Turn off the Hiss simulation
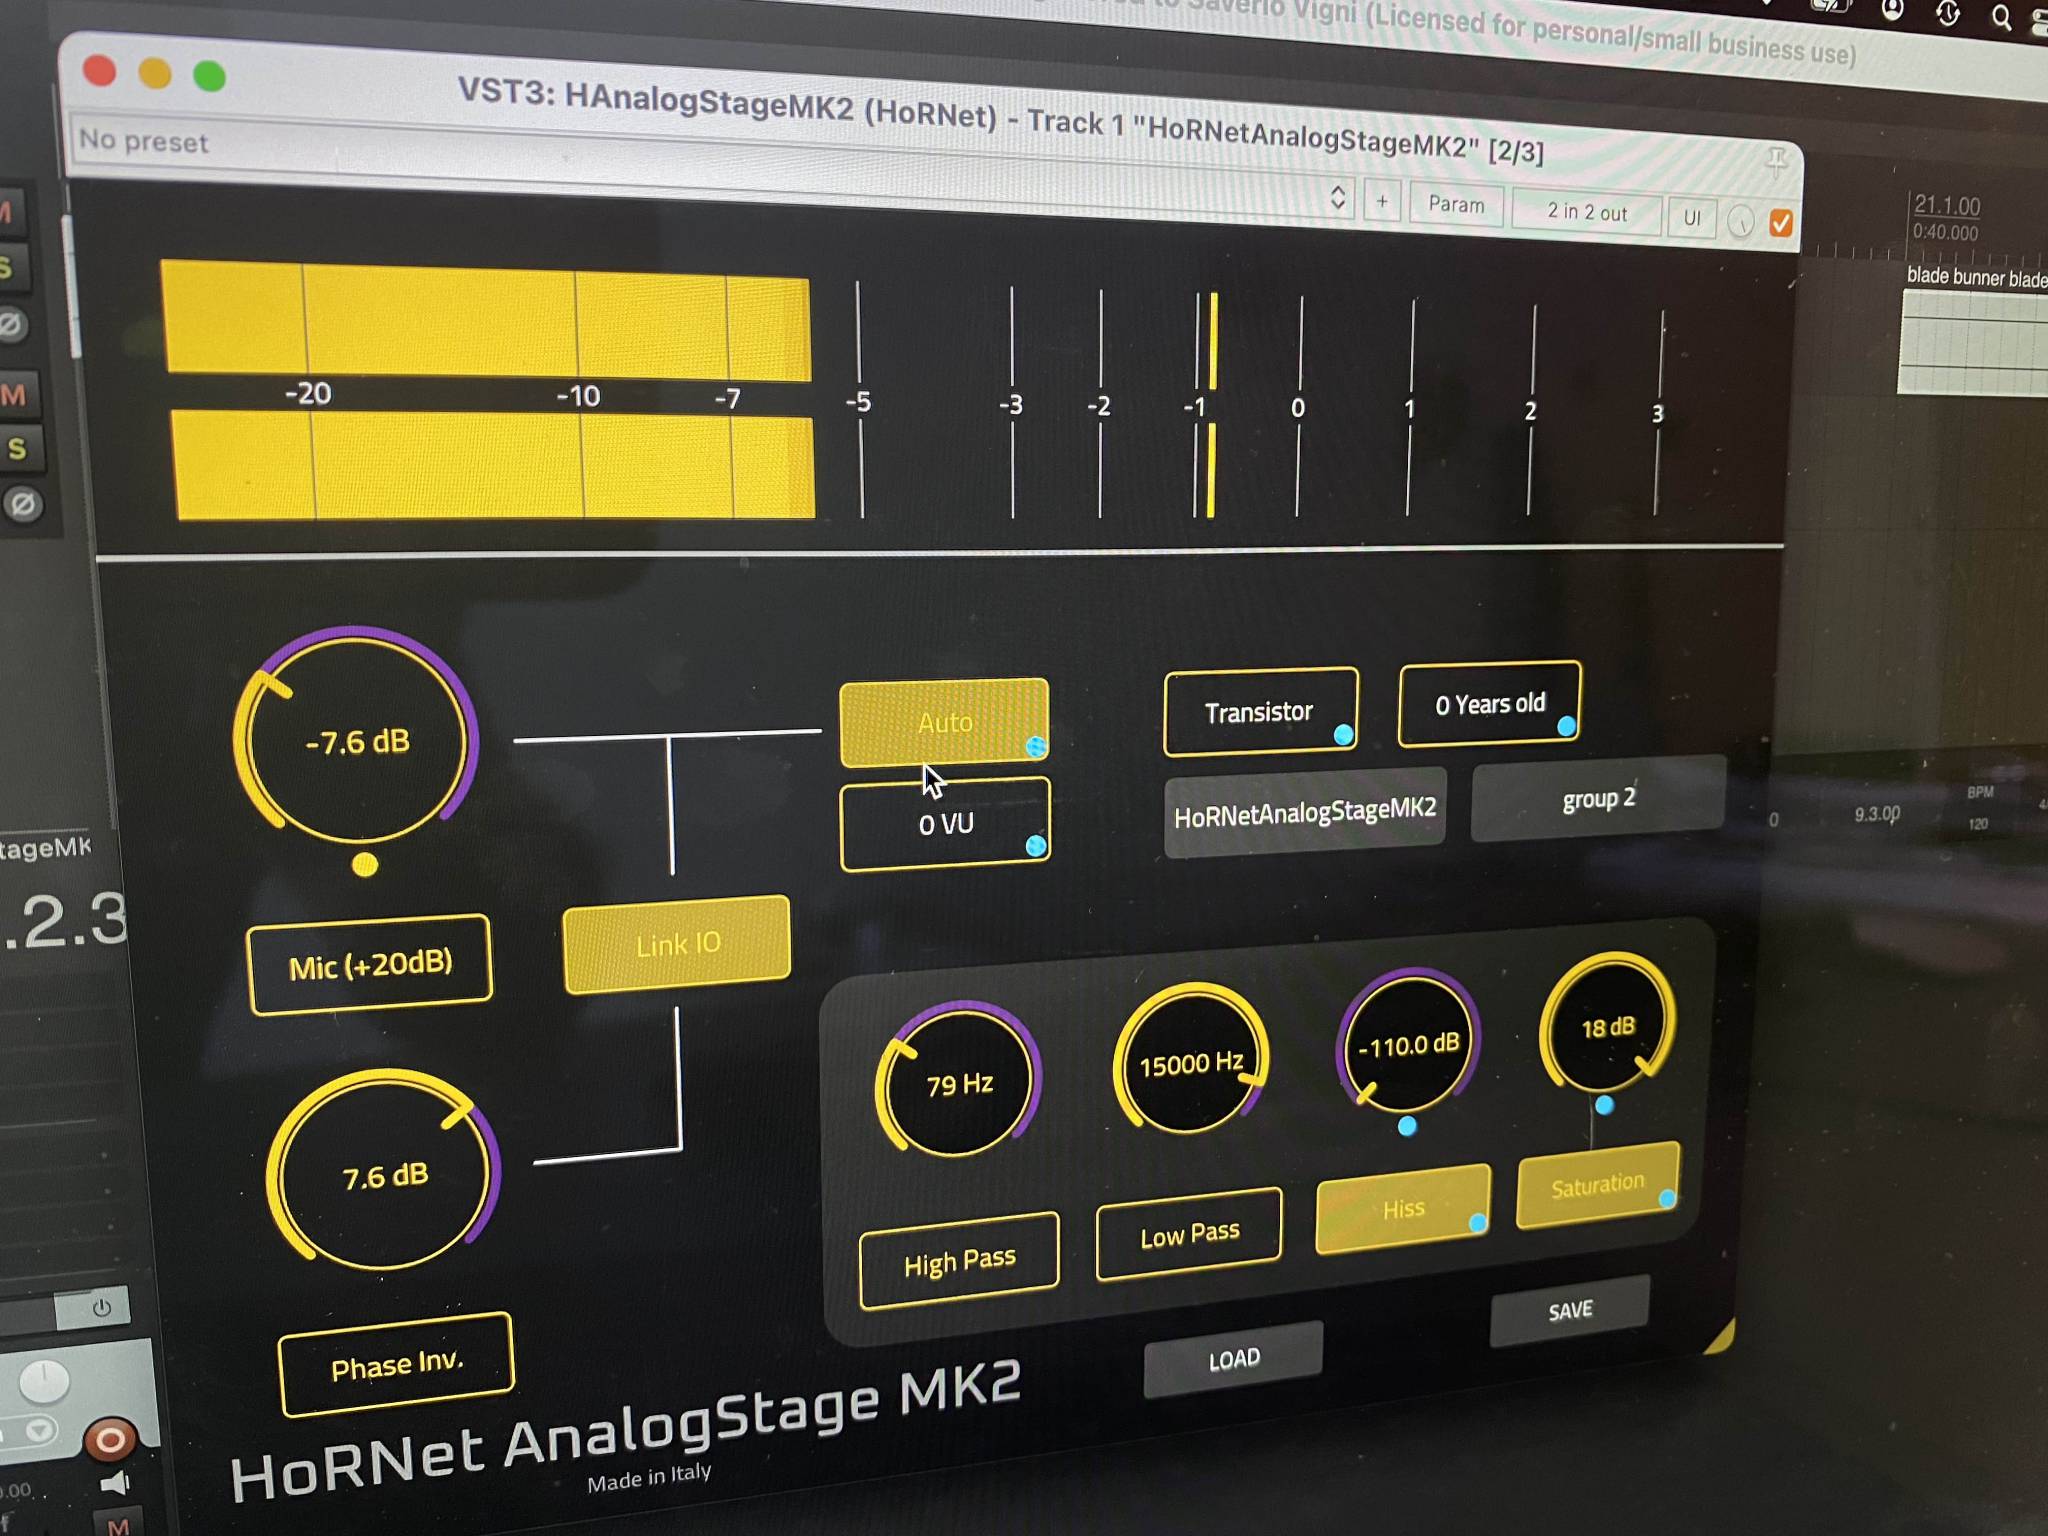 1404,1208
